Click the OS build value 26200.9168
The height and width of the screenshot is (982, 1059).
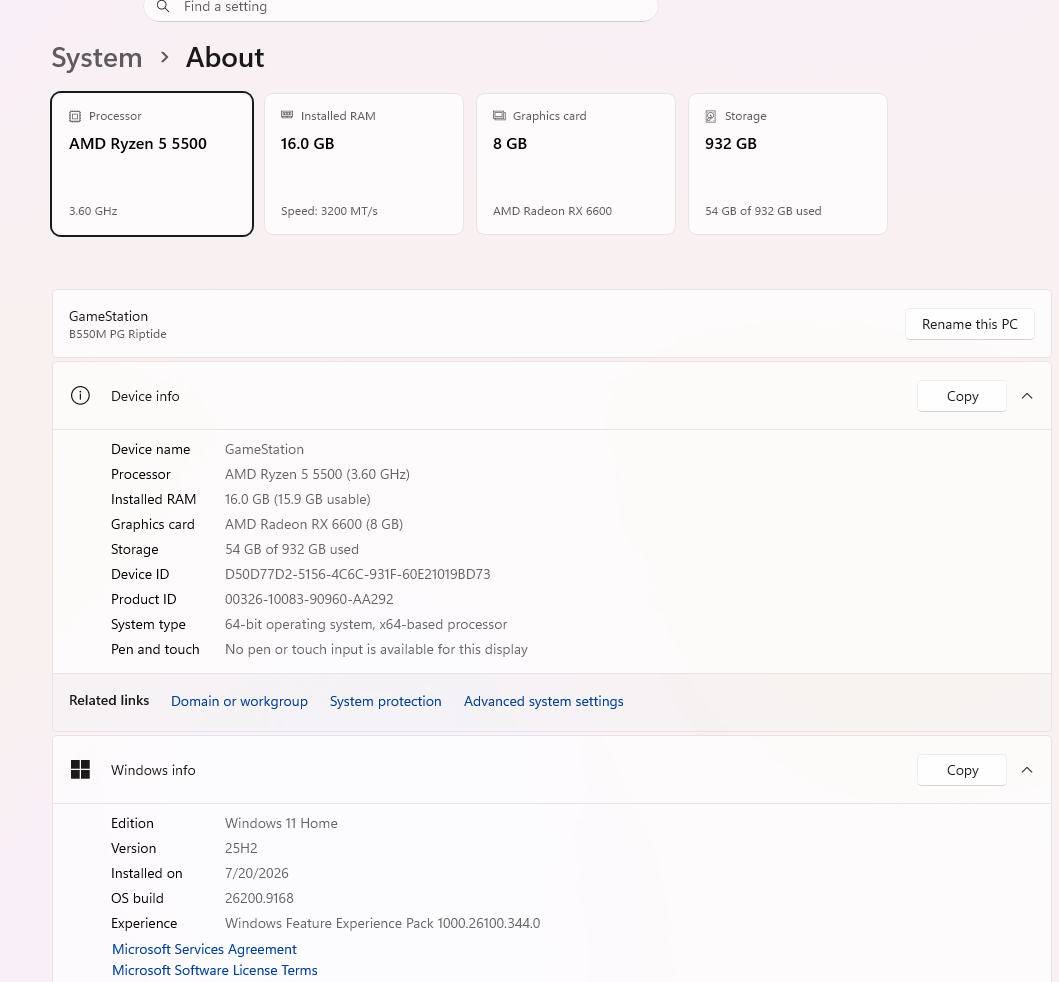pyautogui.click(x=259, y=898)
